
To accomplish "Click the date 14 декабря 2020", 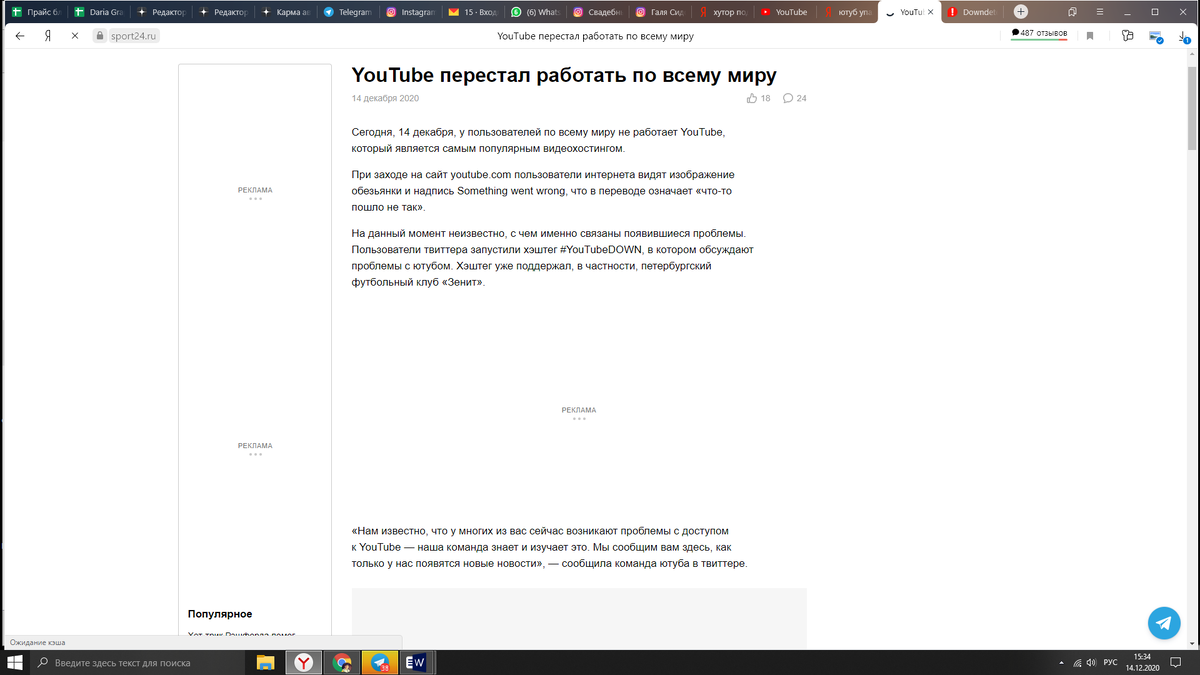I will 385,98.
